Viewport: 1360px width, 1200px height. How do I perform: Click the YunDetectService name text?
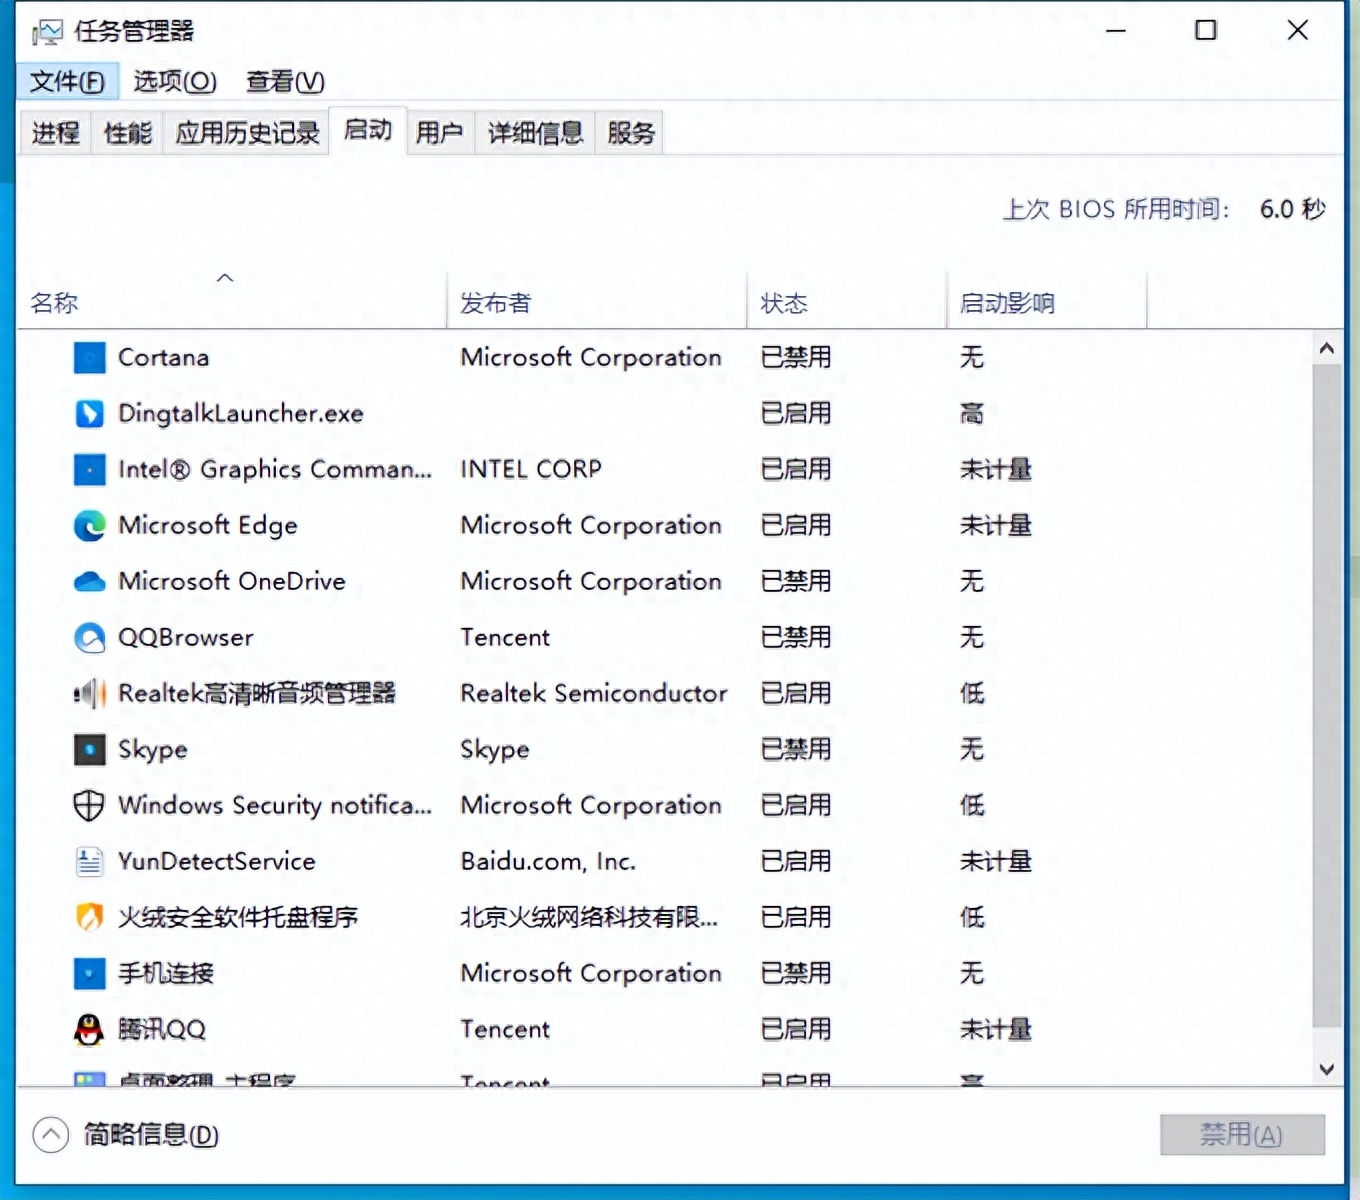point(217,861)
